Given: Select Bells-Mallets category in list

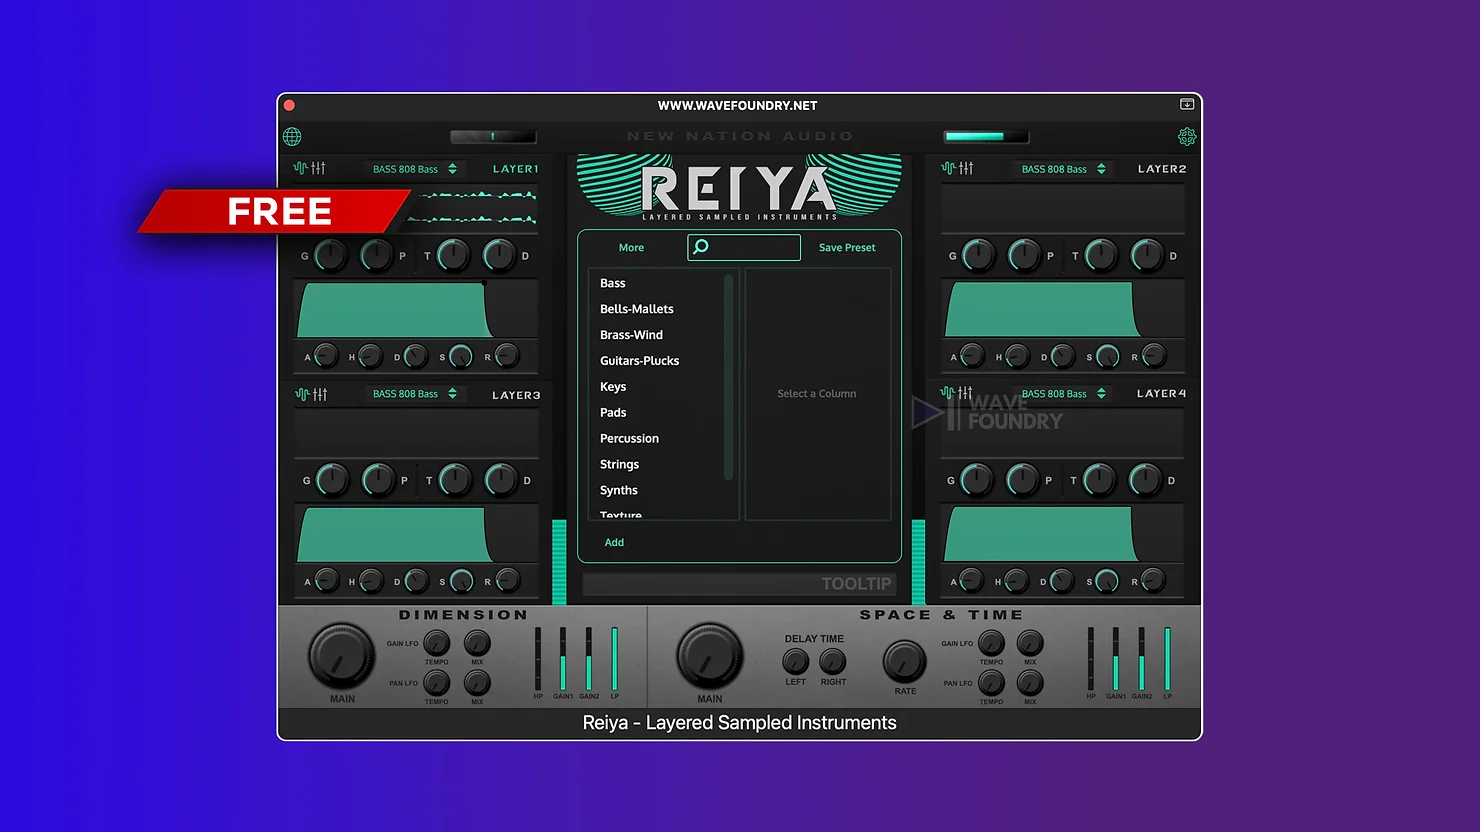Looking at the screenshot, I should pos(637,309).
